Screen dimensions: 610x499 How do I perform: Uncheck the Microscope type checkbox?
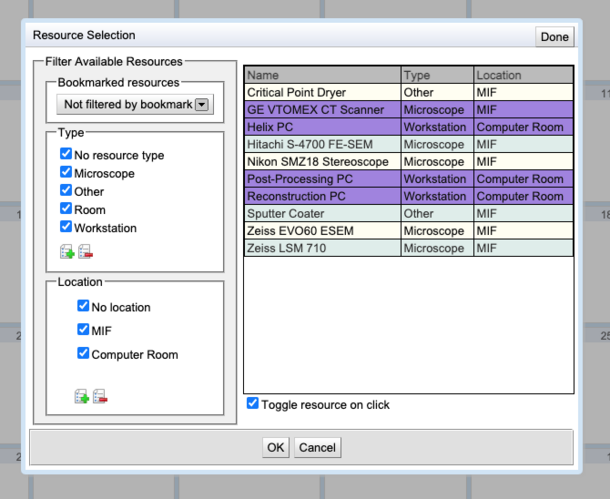pos(66,172)
